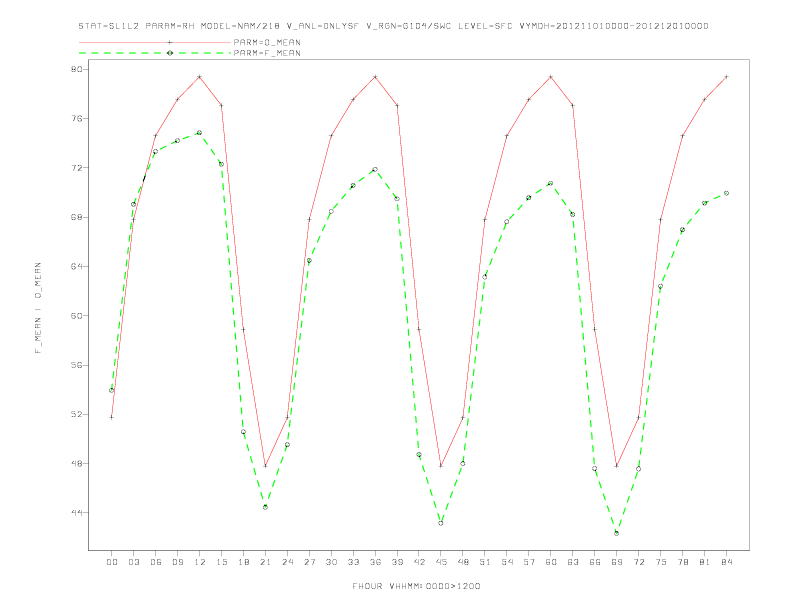Image resolution: width=792 pixels, height=612 pixels.
Task: Click x-axis tick label 51
Action: (485, 562)
